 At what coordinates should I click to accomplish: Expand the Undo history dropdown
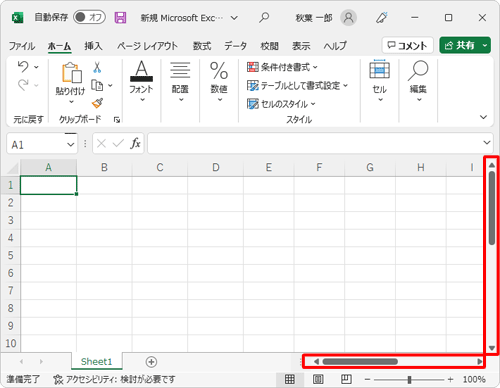36,67
